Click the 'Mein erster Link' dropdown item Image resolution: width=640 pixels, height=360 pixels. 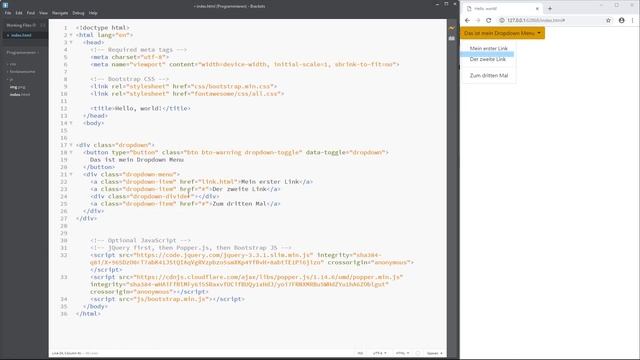pyautogui.click(x=489, y=48)
